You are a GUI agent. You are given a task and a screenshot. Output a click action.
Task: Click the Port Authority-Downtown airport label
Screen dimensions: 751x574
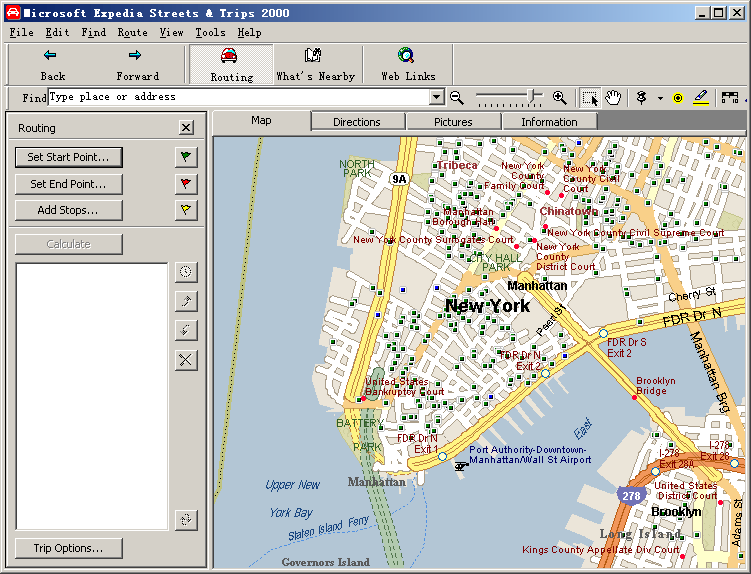pos(530,455)
